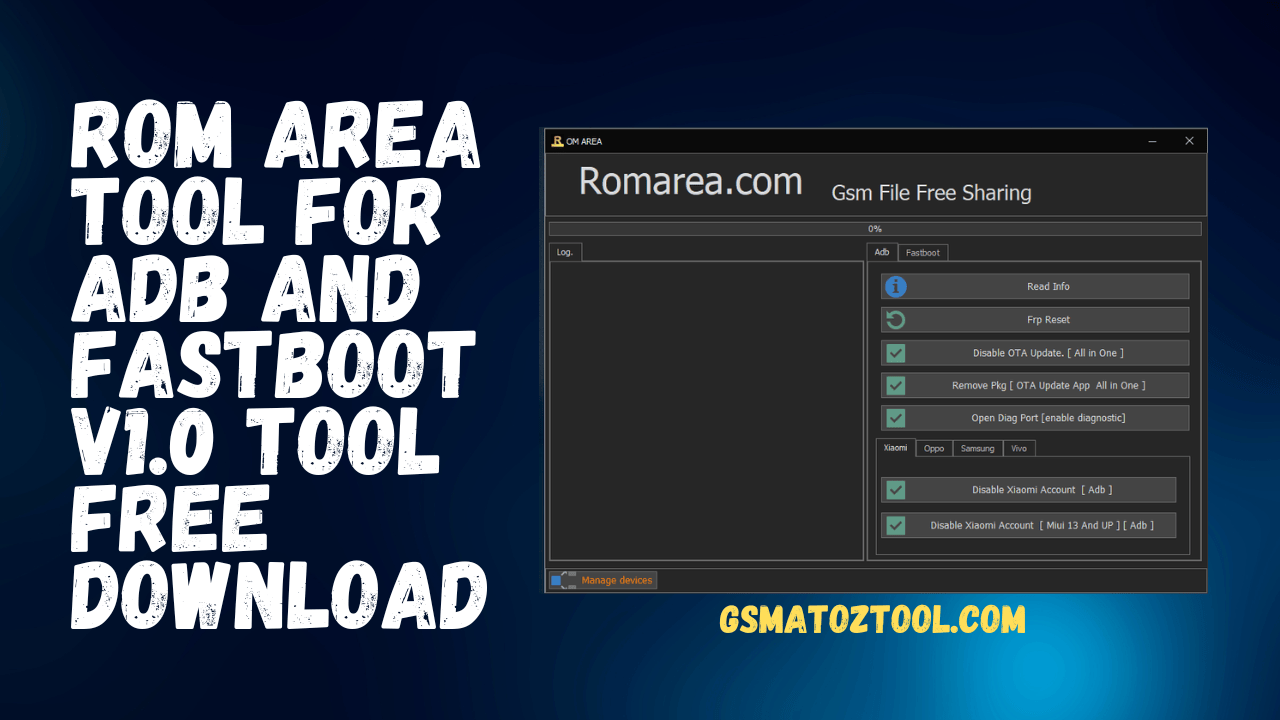Image resolution: width=1280 pixels, height=720 pixels.
Task: Click the green check icon on Open Diag Port
Action: point(895,417)
